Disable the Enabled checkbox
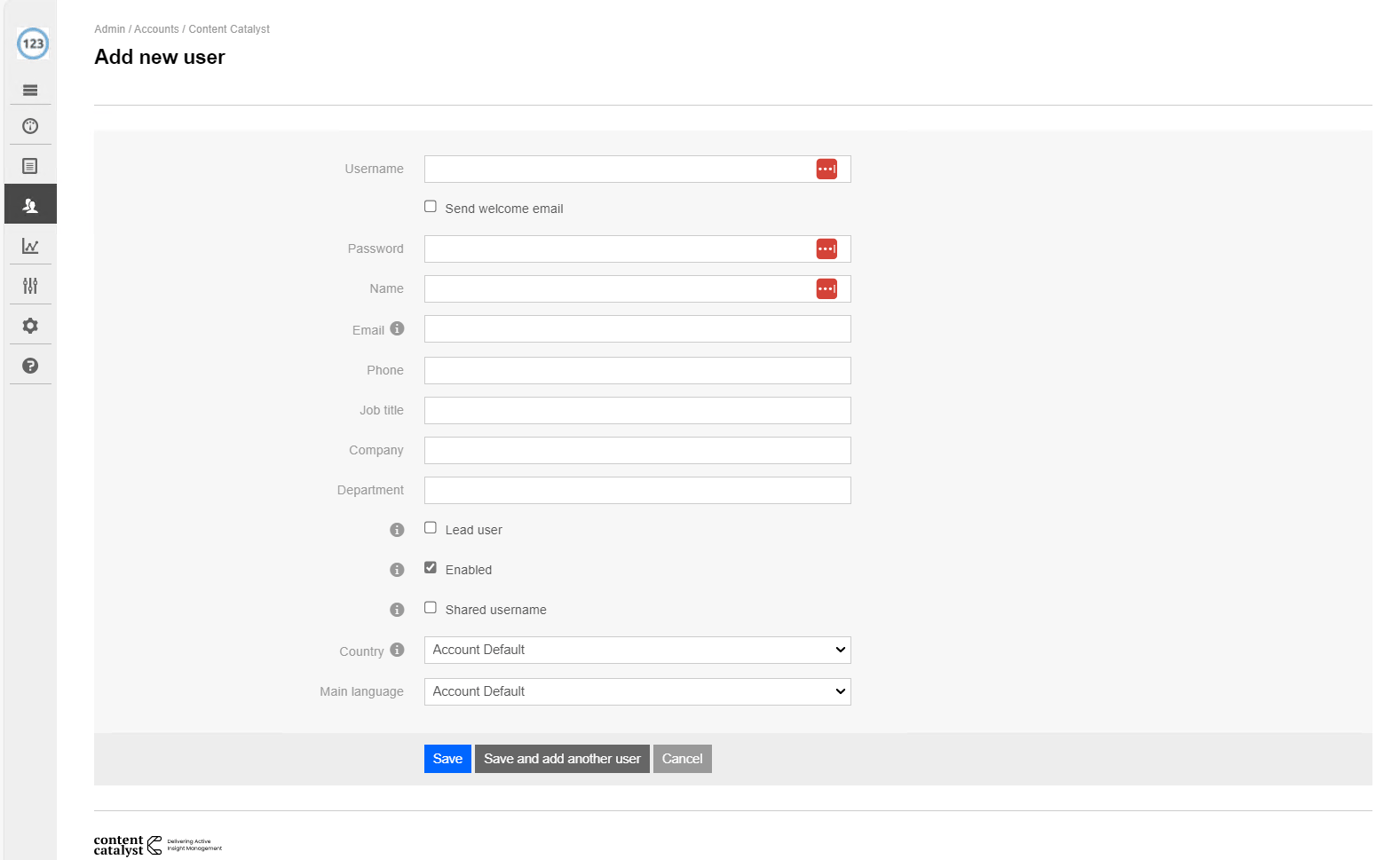1376x860 pixels. click(430, 566)
